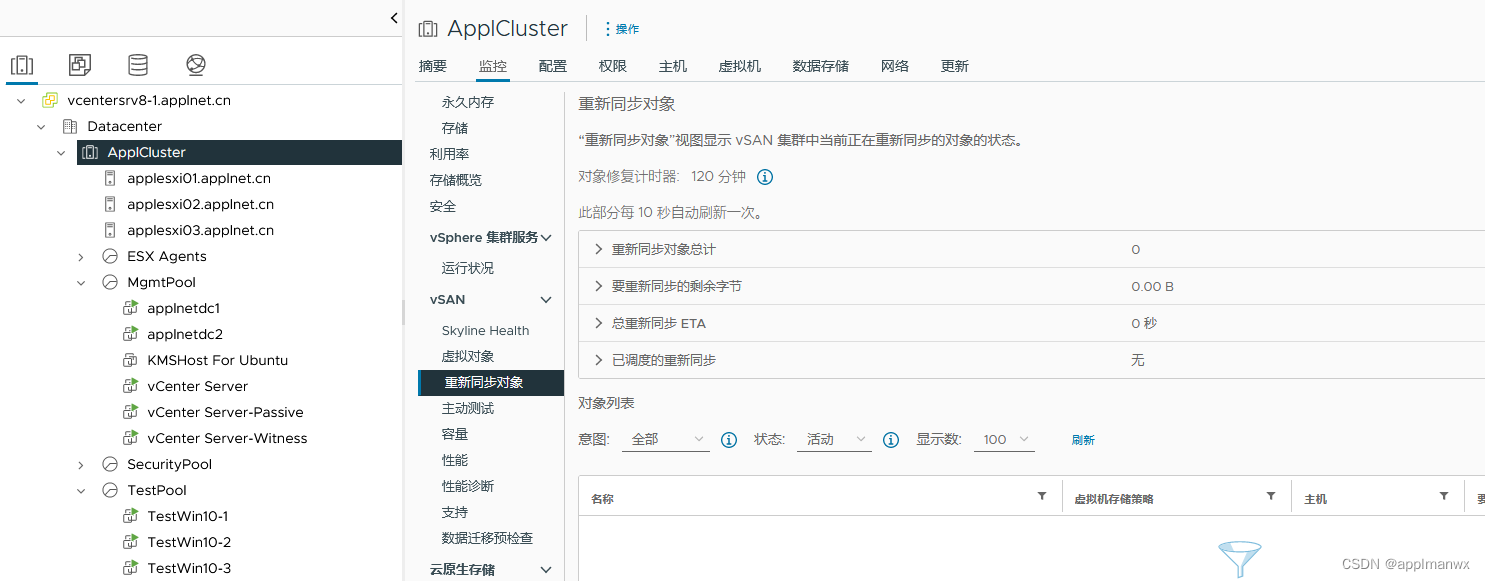Expand the ESX Agents resource pool
The image size is (1485, 581).
(x=81, y=256)
